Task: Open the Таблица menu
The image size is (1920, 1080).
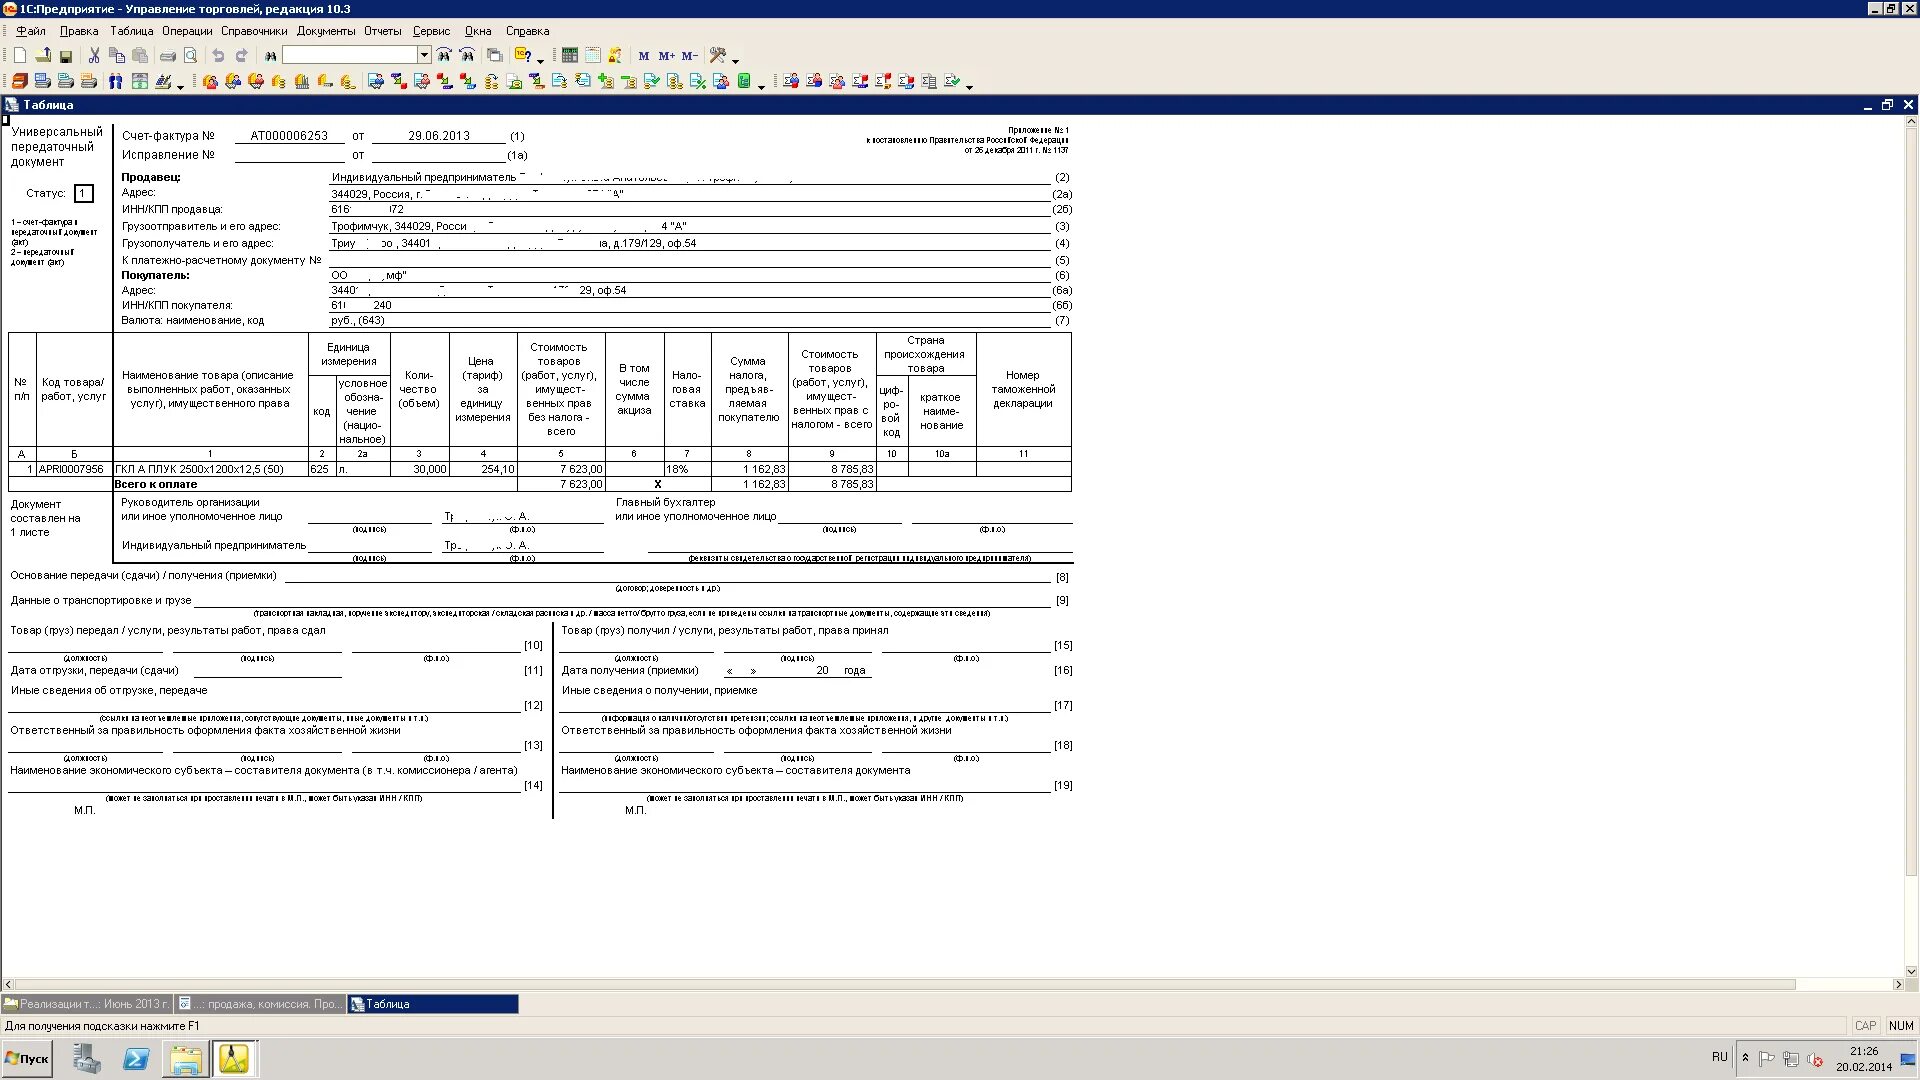Action: point(131,31)
